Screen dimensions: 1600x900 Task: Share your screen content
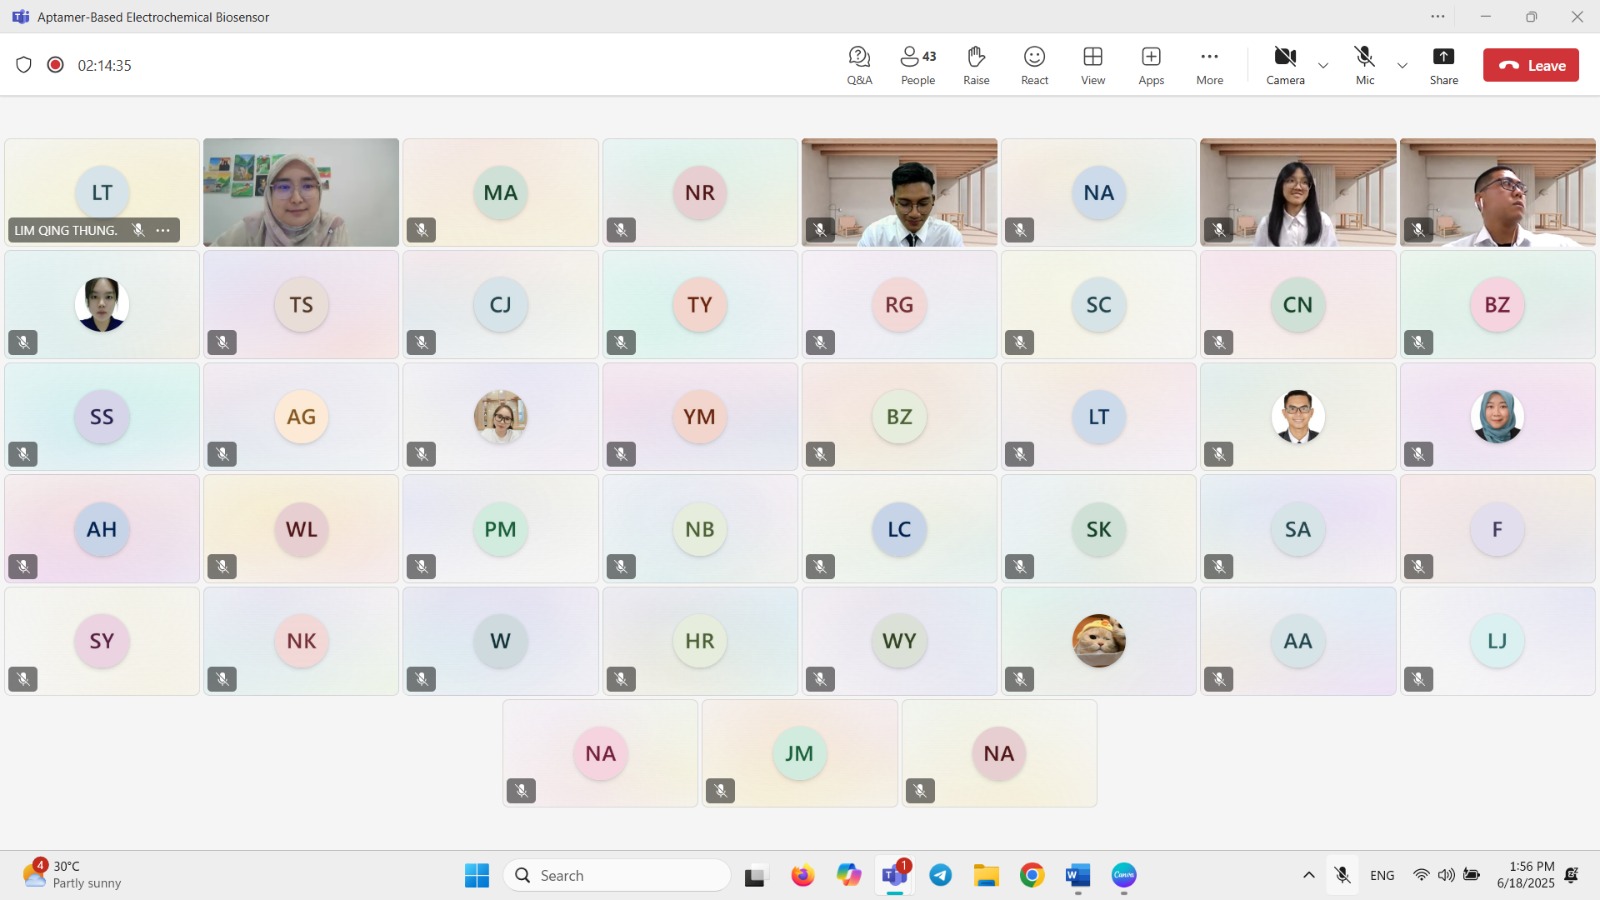pos(1443,65)
